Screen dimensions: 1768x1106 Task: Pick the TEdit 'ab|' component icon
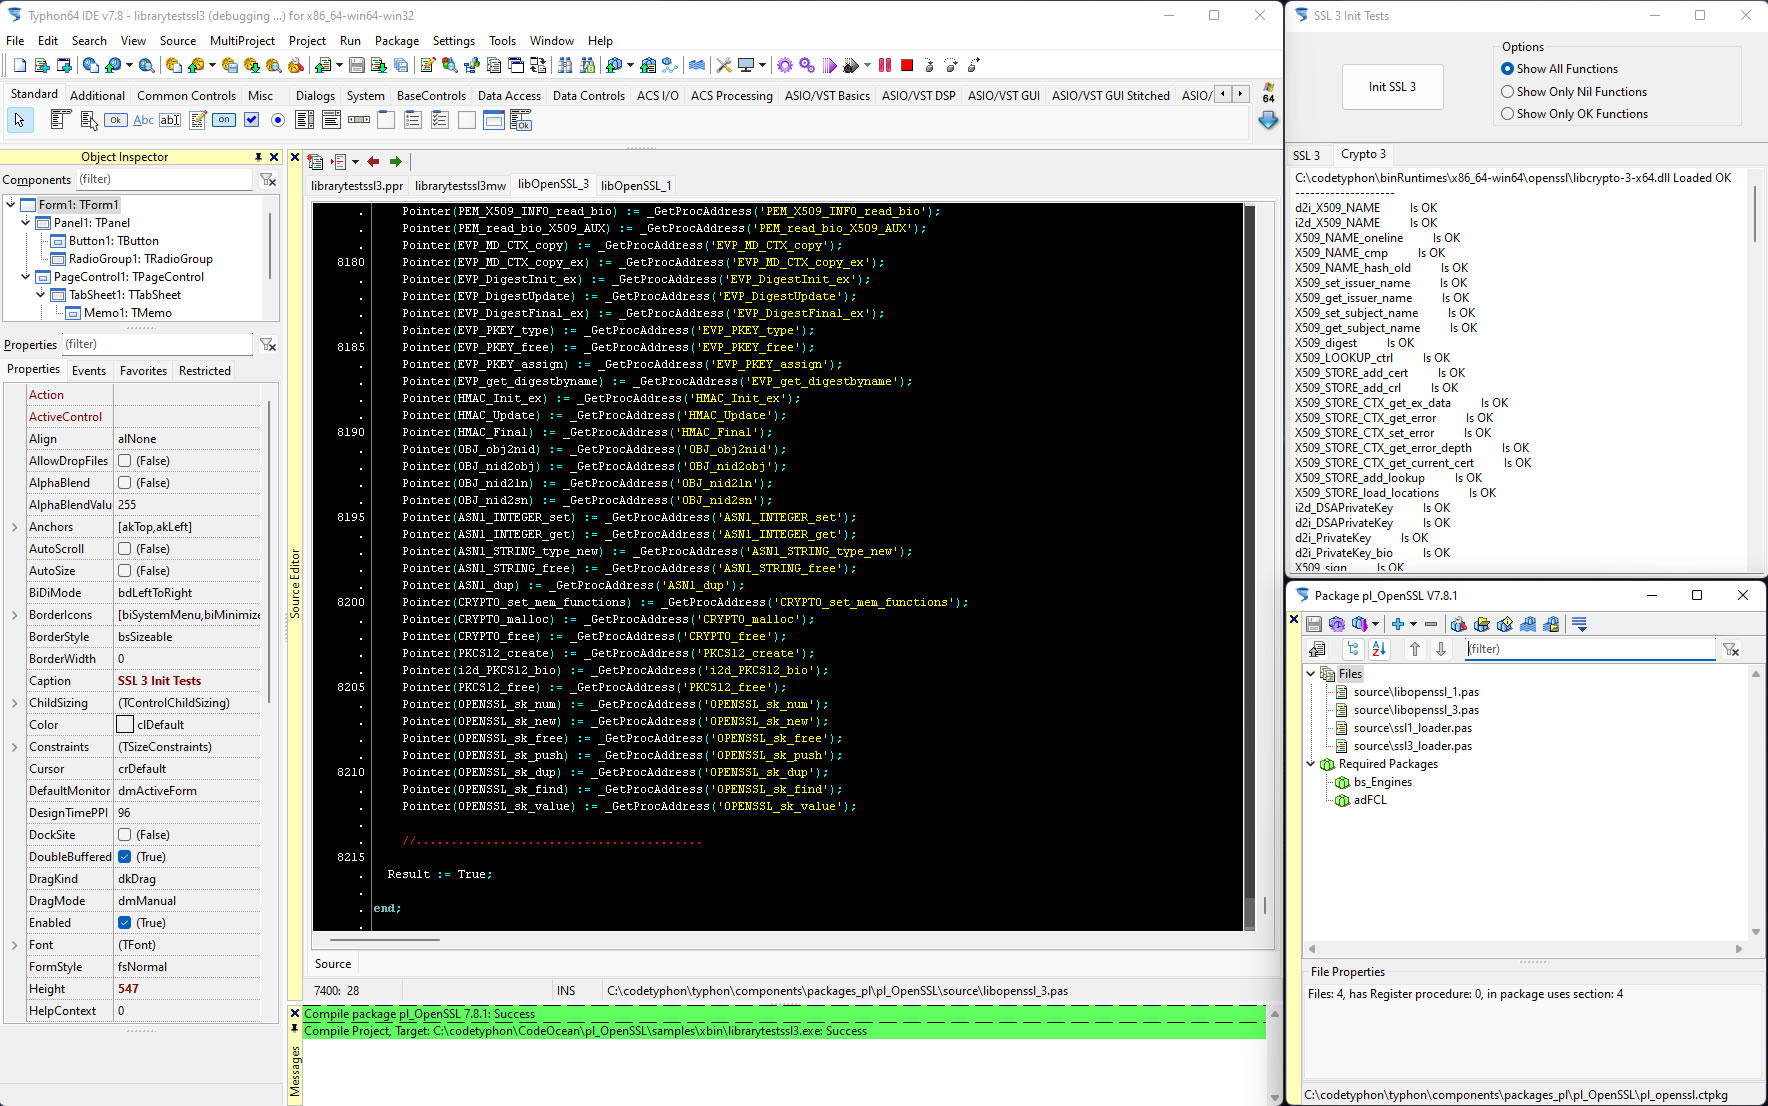[170, 120]
